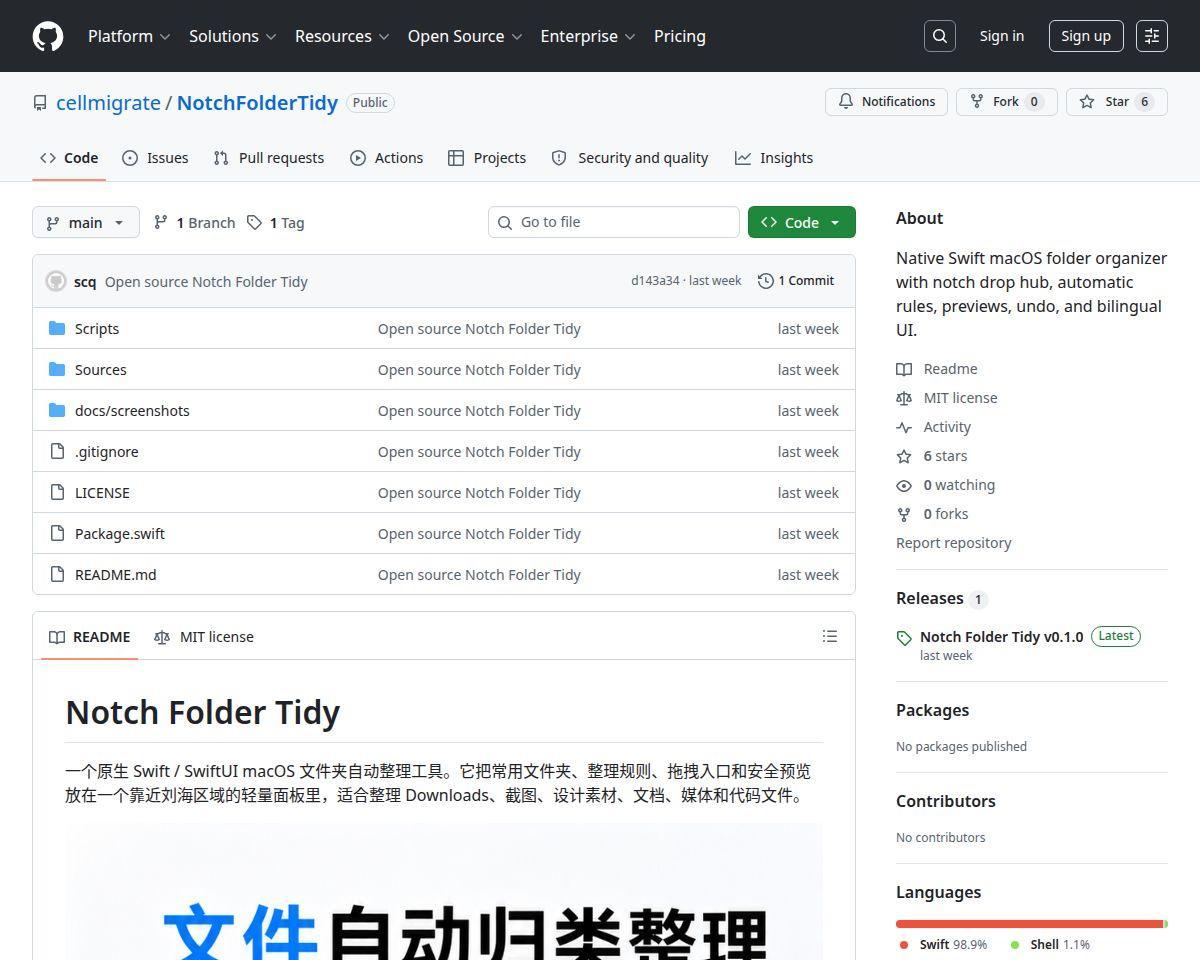
Task: Switch to the Pull requests tab
Action: coord(269,158)
